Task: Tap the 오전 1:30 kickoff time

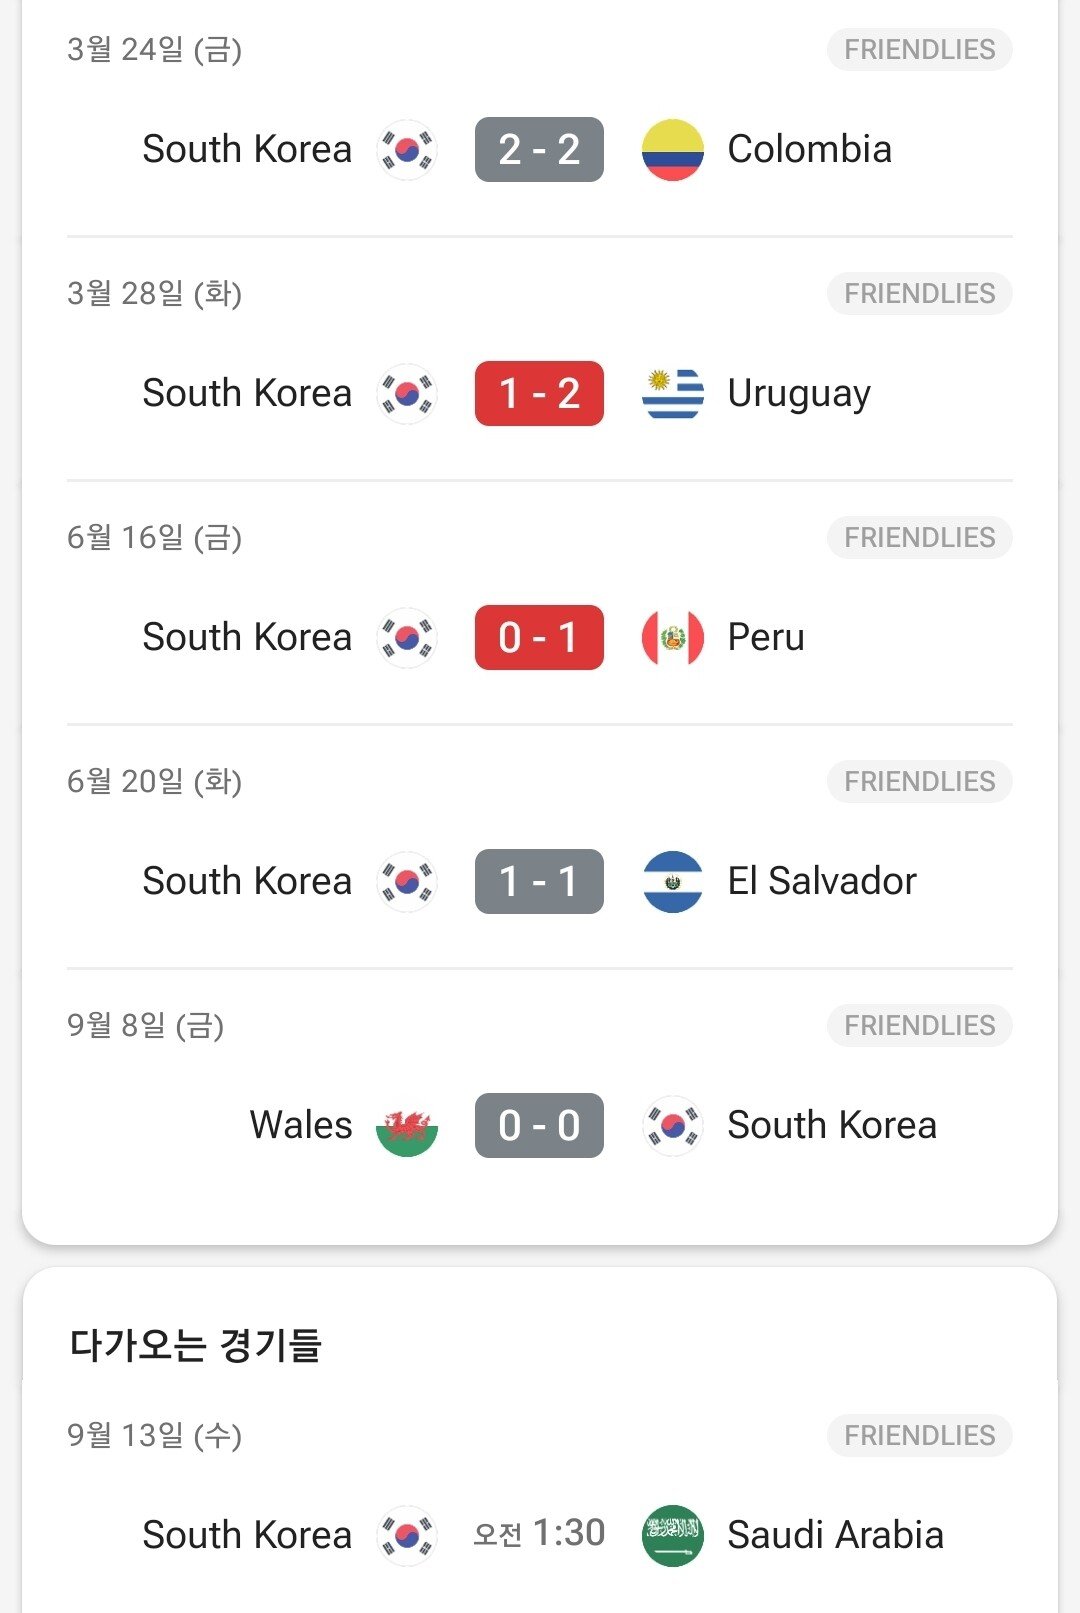Action: (539, 1534)
